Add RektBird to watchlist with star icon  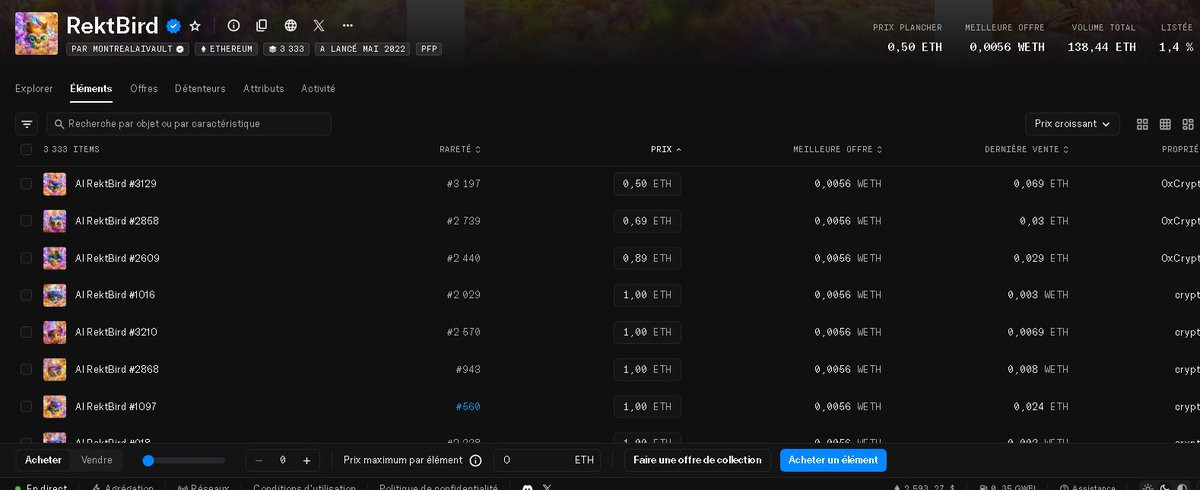[195, 25]
